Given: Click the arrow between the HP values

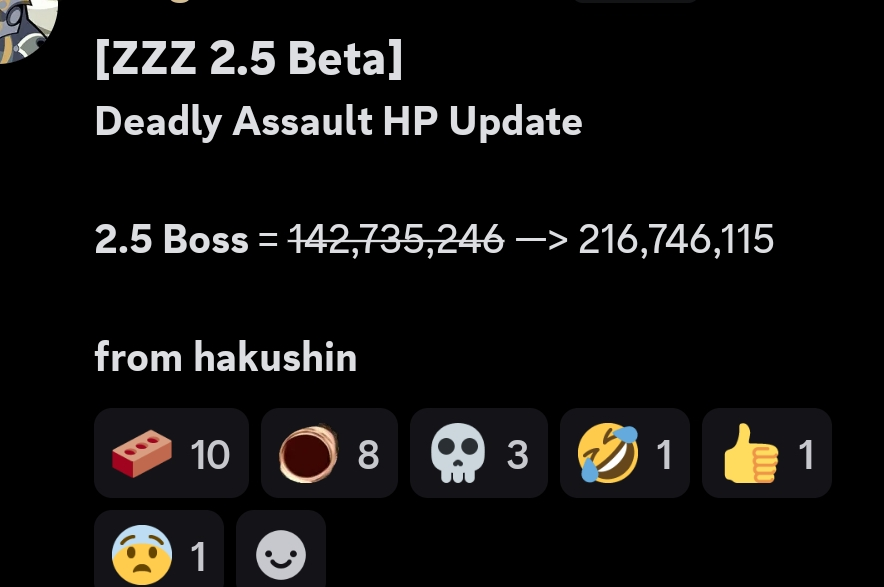Looking at the screenshot, I should tap(542, 240).
